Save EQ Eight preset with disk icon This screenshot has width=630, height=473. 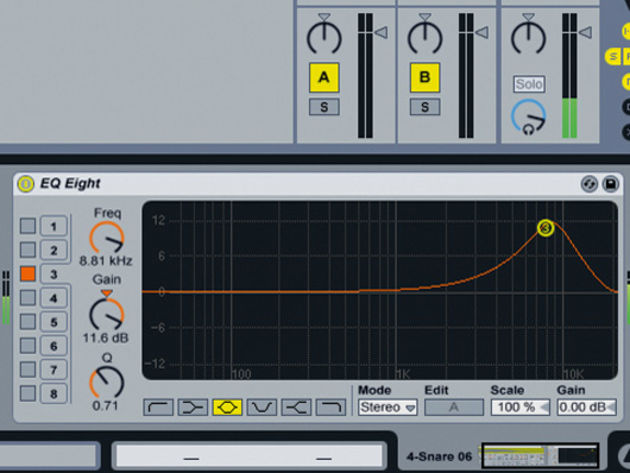(610, 184)
